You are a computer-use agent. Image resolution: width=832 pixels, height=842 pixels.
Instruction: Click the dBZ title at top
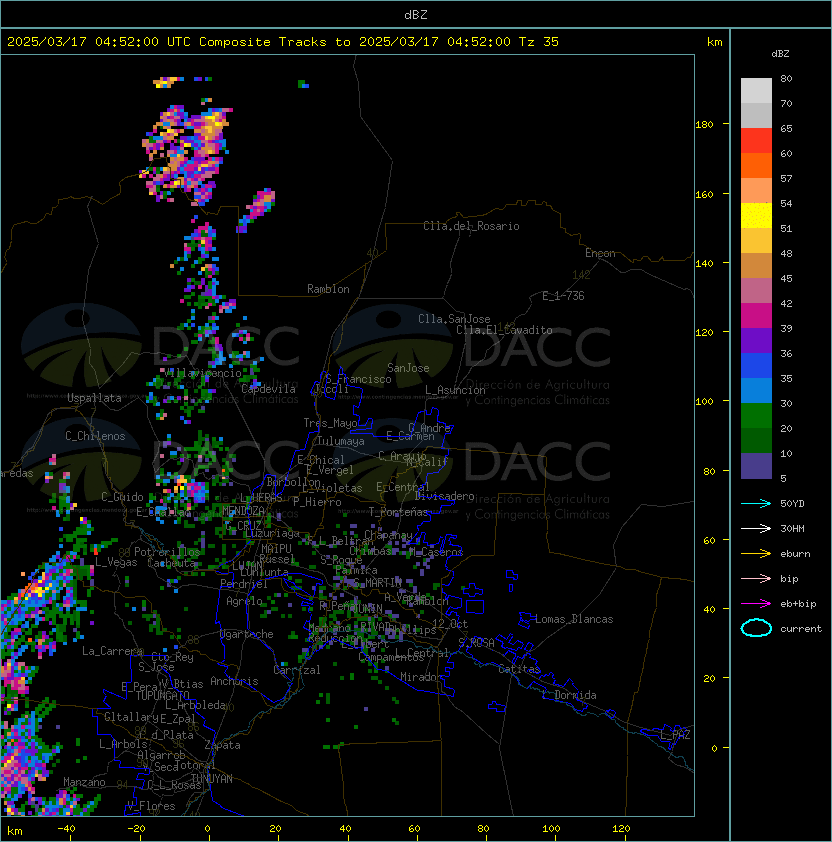click(x=416, y=15)
